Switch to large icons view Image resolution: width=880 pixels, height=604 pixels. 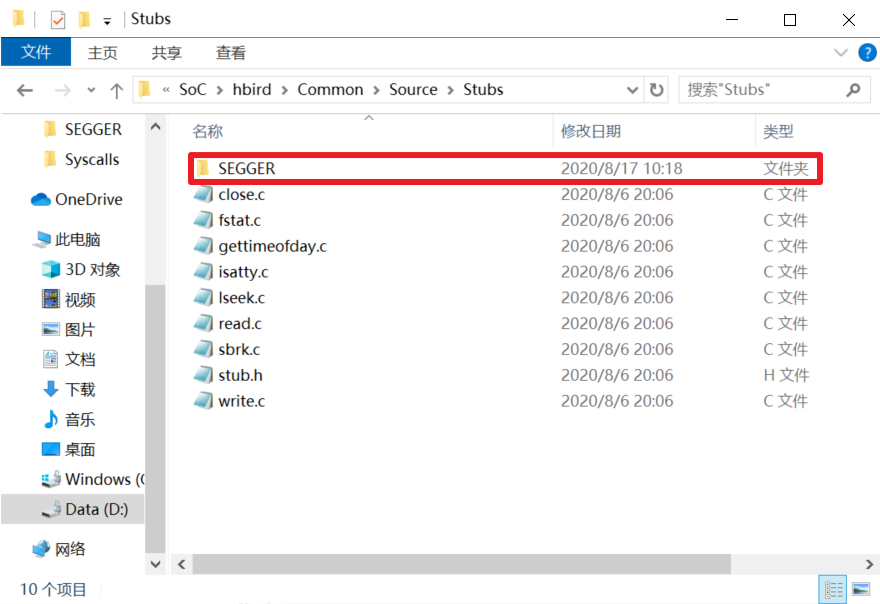coord(859,589)
